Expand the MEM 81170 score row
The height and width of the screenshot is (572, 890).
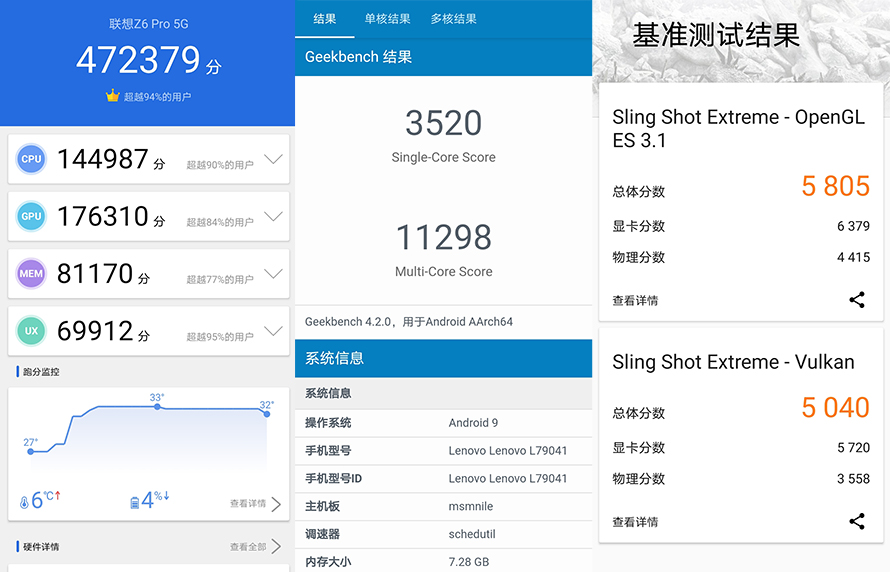point(273,274)
